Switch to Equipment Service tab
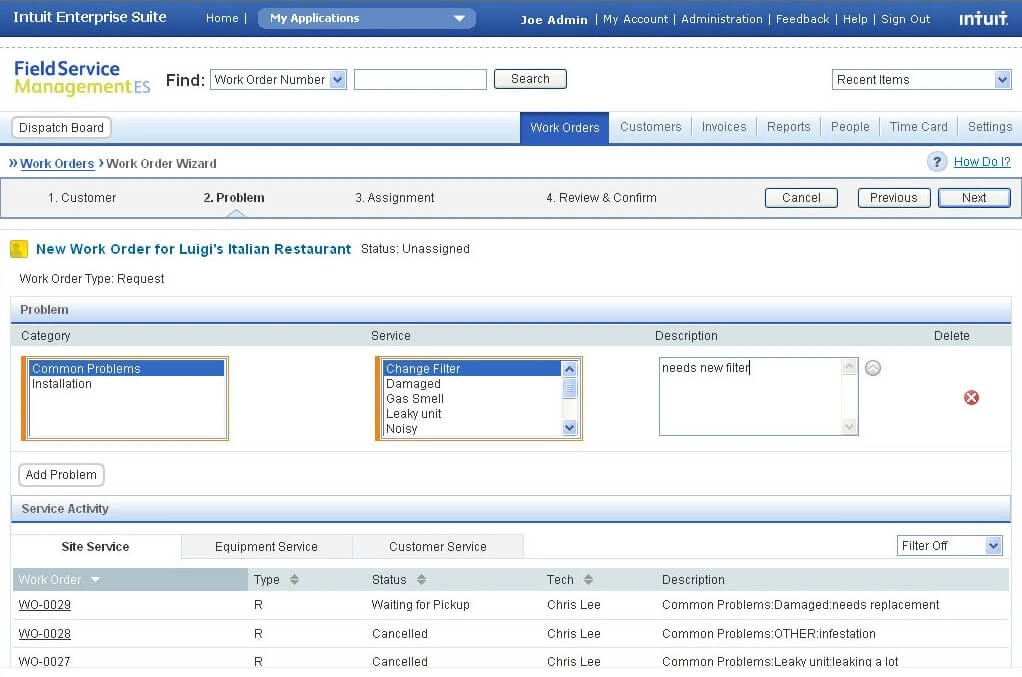 [266, 547]
